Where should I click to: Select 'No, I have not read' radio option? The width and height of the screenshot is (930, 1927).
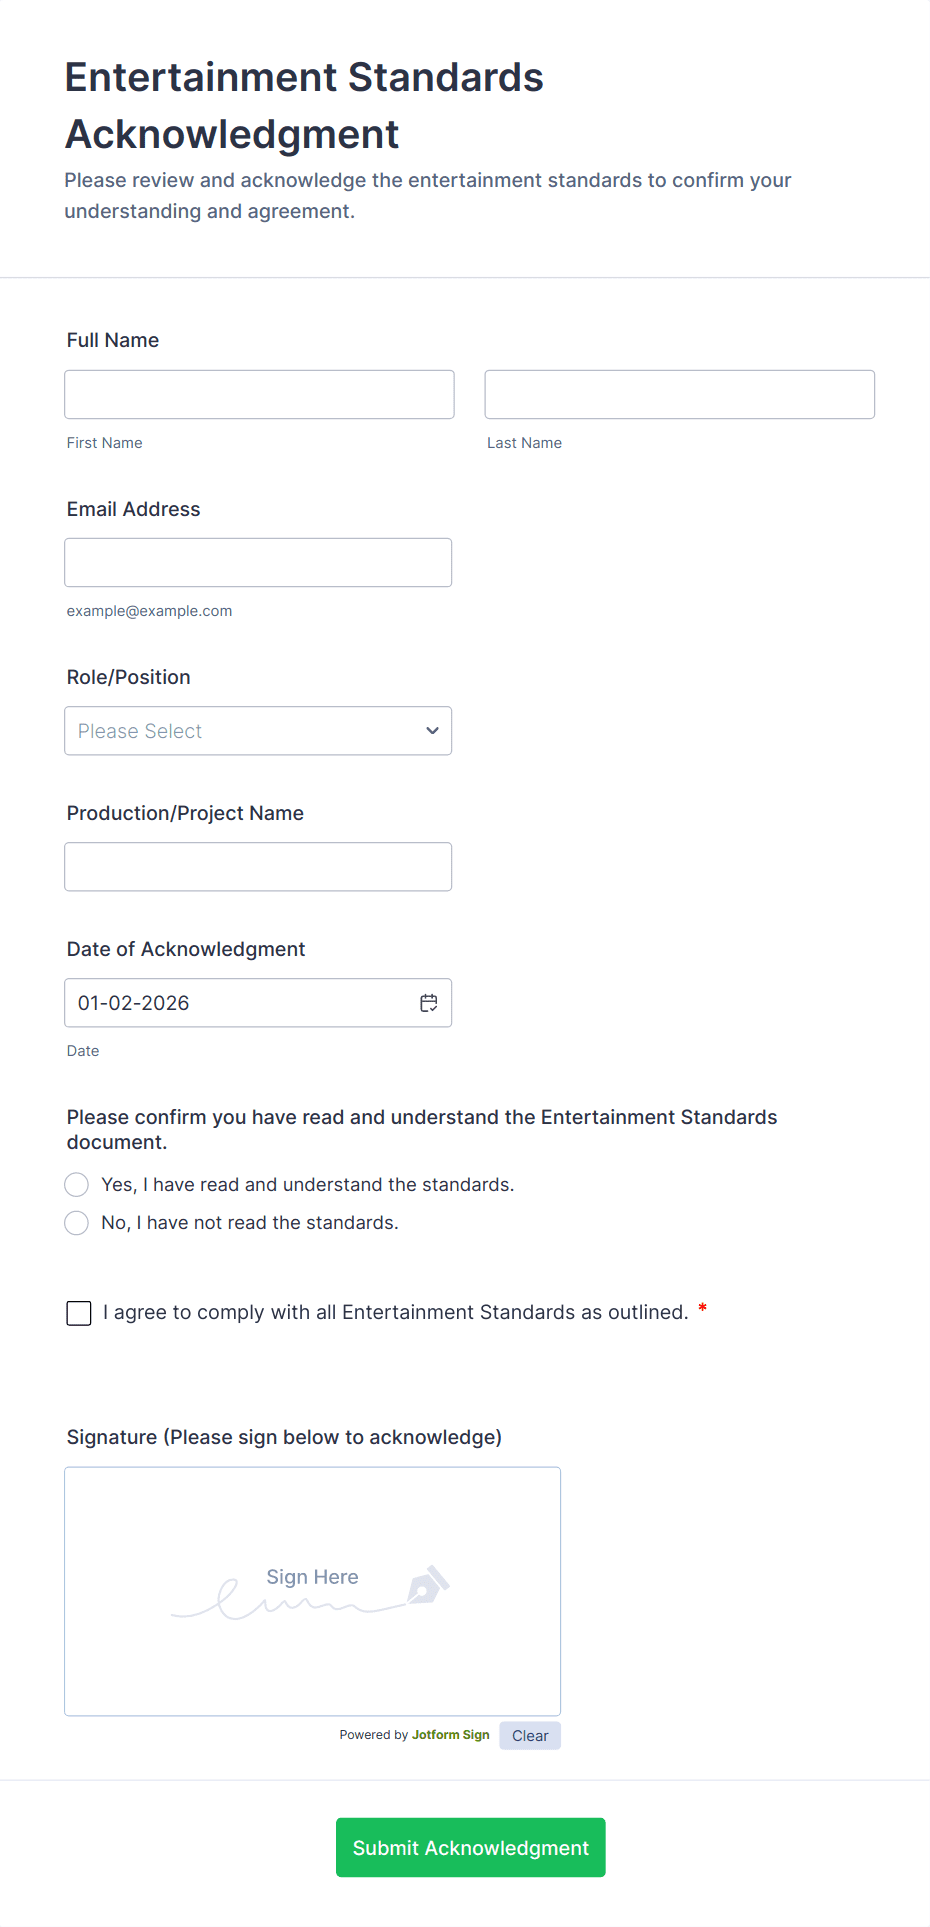(x=77, y=1223)
